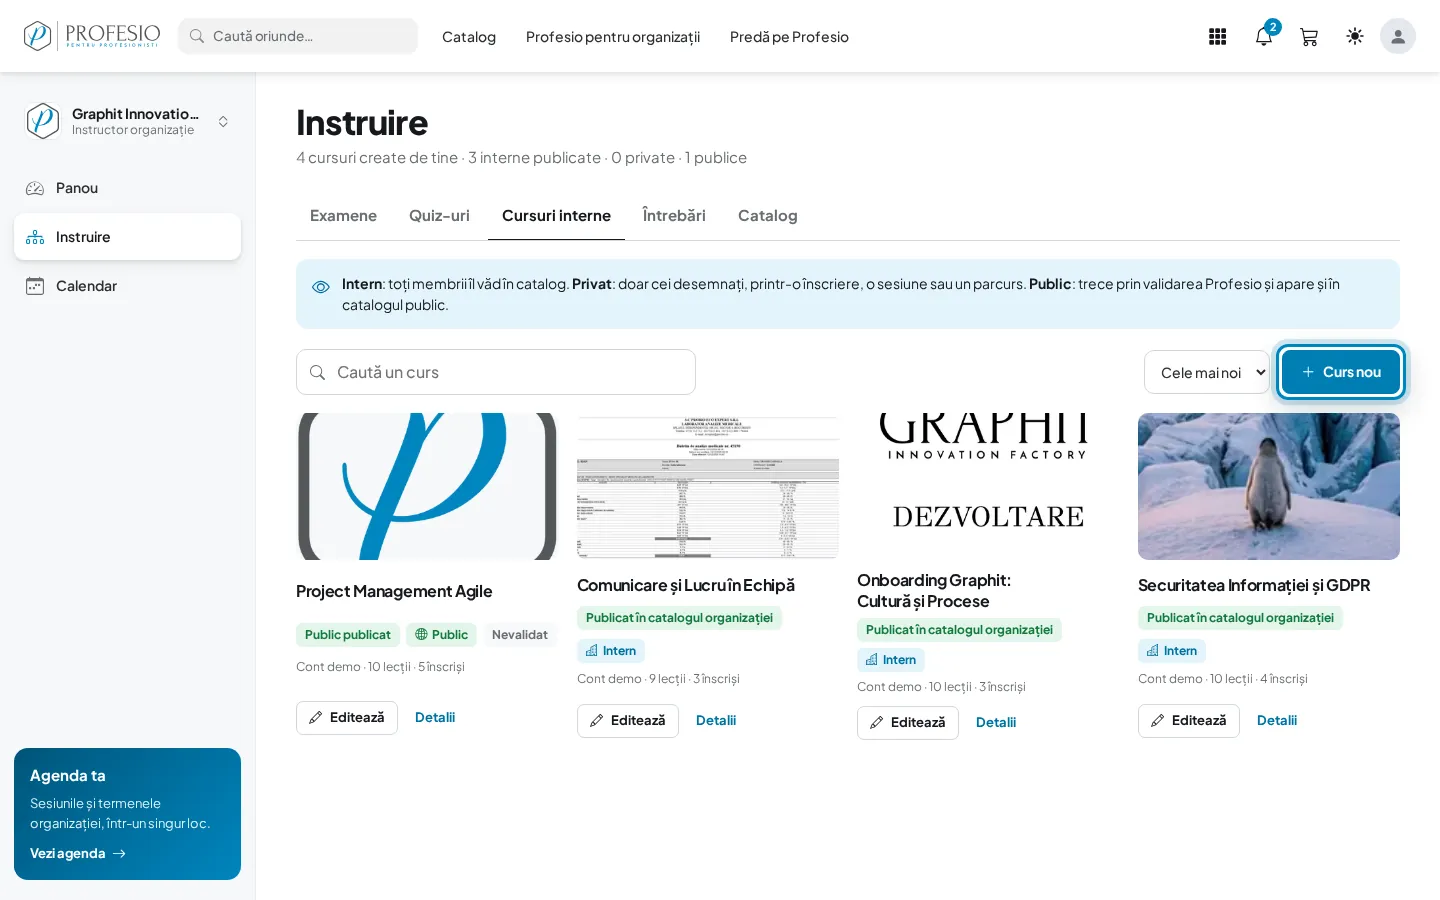Click the Graphit Innovation organization logo
This screenshot has width=1440, height=900.
(x=43, y=121)
